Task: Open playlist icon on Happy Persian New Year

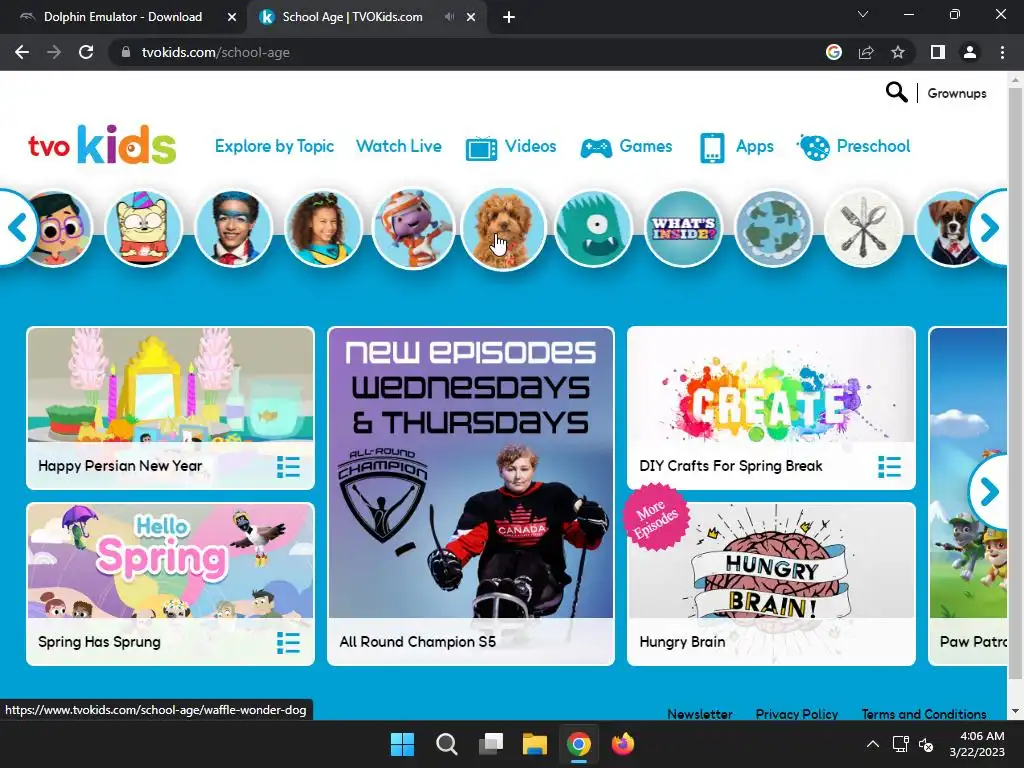Action: pos(288,467)
